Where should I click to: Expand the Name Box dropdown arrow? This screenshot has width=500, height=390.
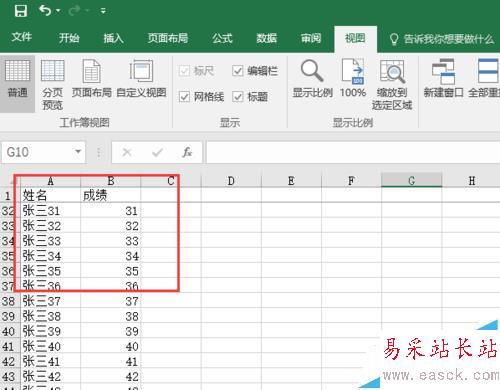pyautogui.click(x=78, y=152)
